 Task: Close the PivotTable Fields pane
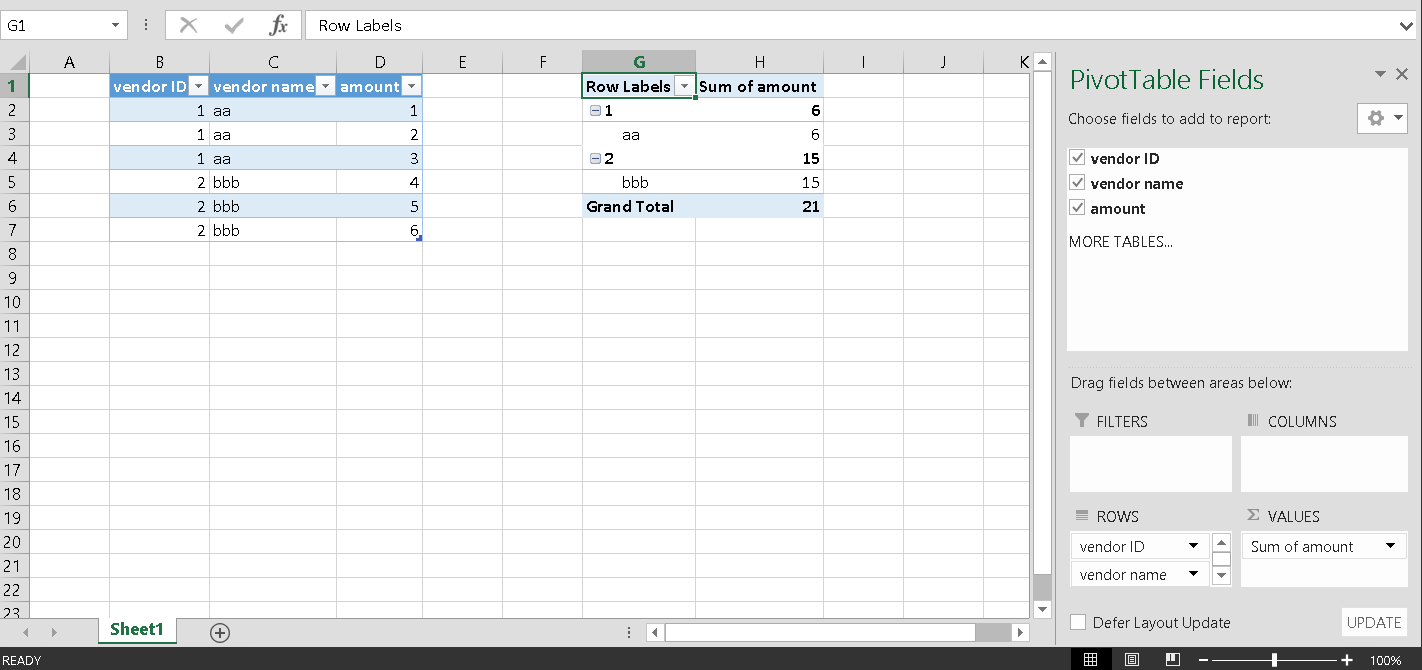pyautogui.click(x=1402, y=74)
